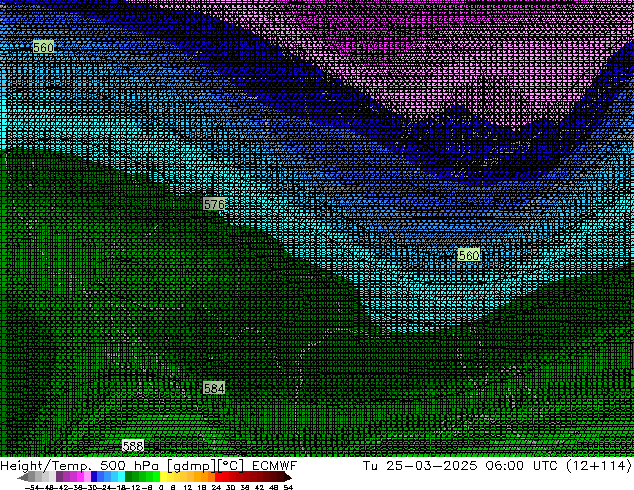The height and width of the screenshot is (490, 634).
Task: Click the legend value 54
Action: pyautogui.click(x=288, y=487)
